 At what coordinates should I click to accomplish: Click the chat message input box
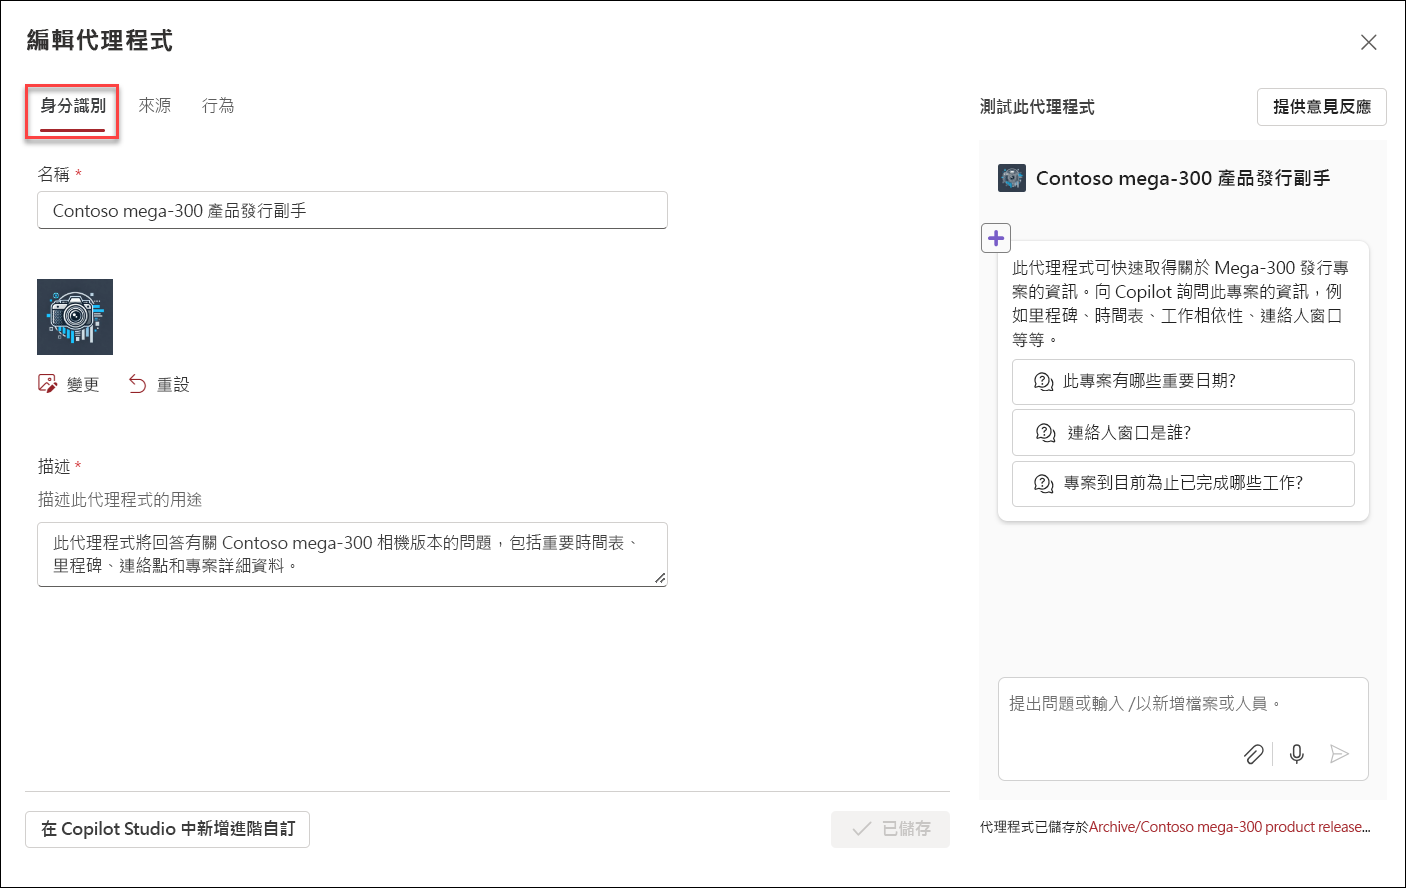[1183, 729]
